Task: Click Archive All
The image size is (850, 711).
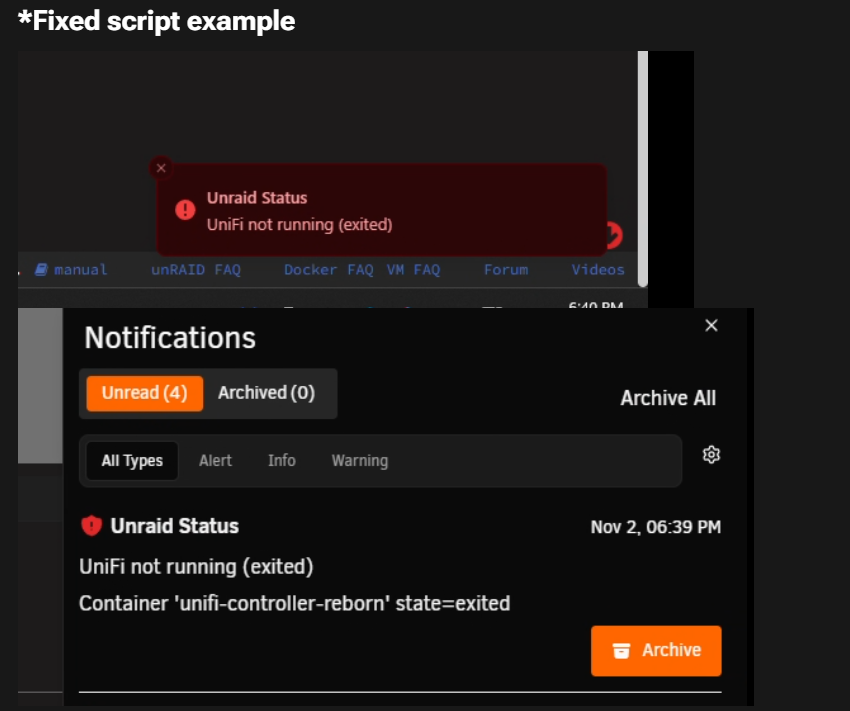Action: tap(668, 398)
